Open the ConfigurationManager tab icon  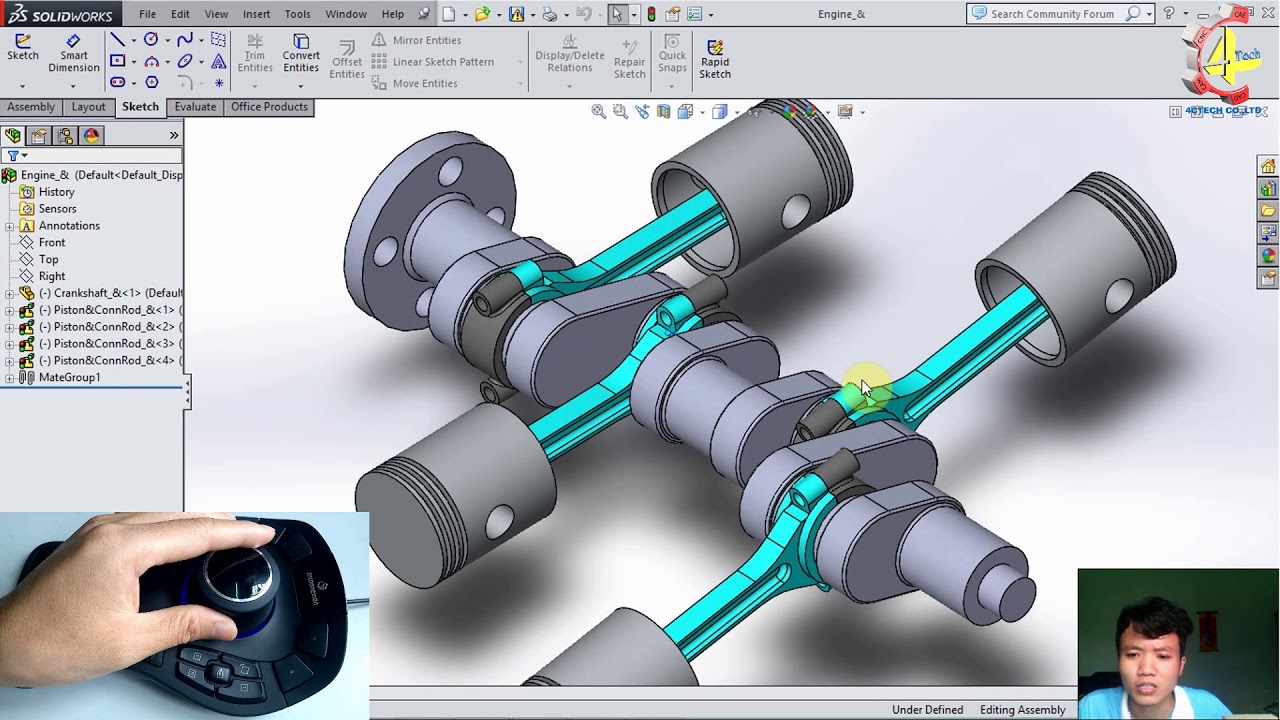(65, 135)
